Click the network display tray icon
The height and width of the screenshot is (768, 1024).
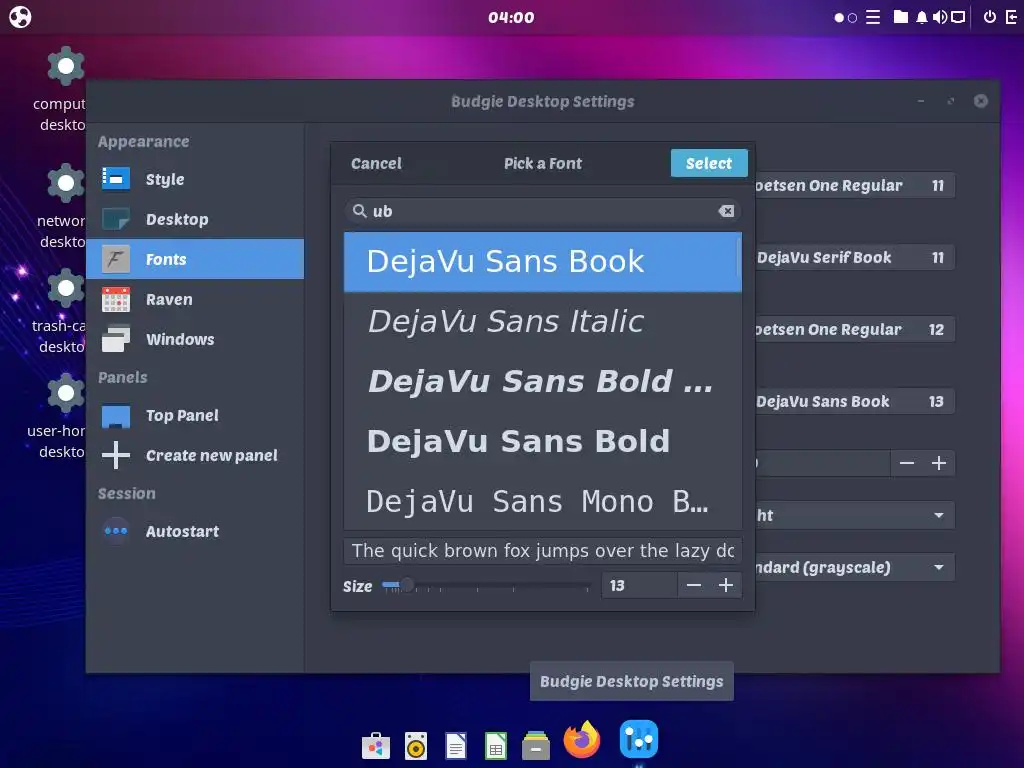(x=958, y=17)
